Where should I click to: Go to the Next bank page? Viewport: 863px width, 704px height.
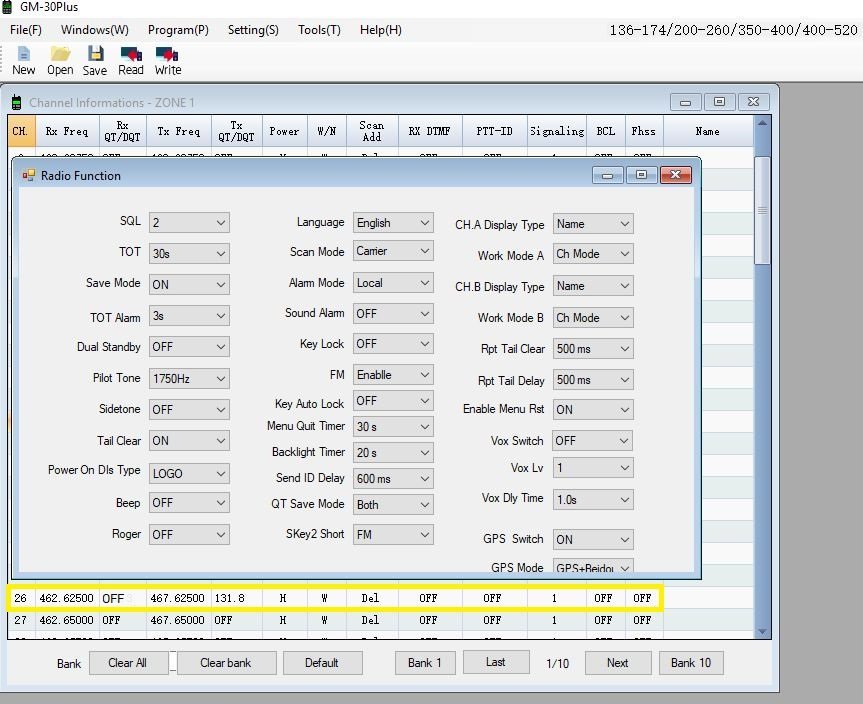coord(617,663)
